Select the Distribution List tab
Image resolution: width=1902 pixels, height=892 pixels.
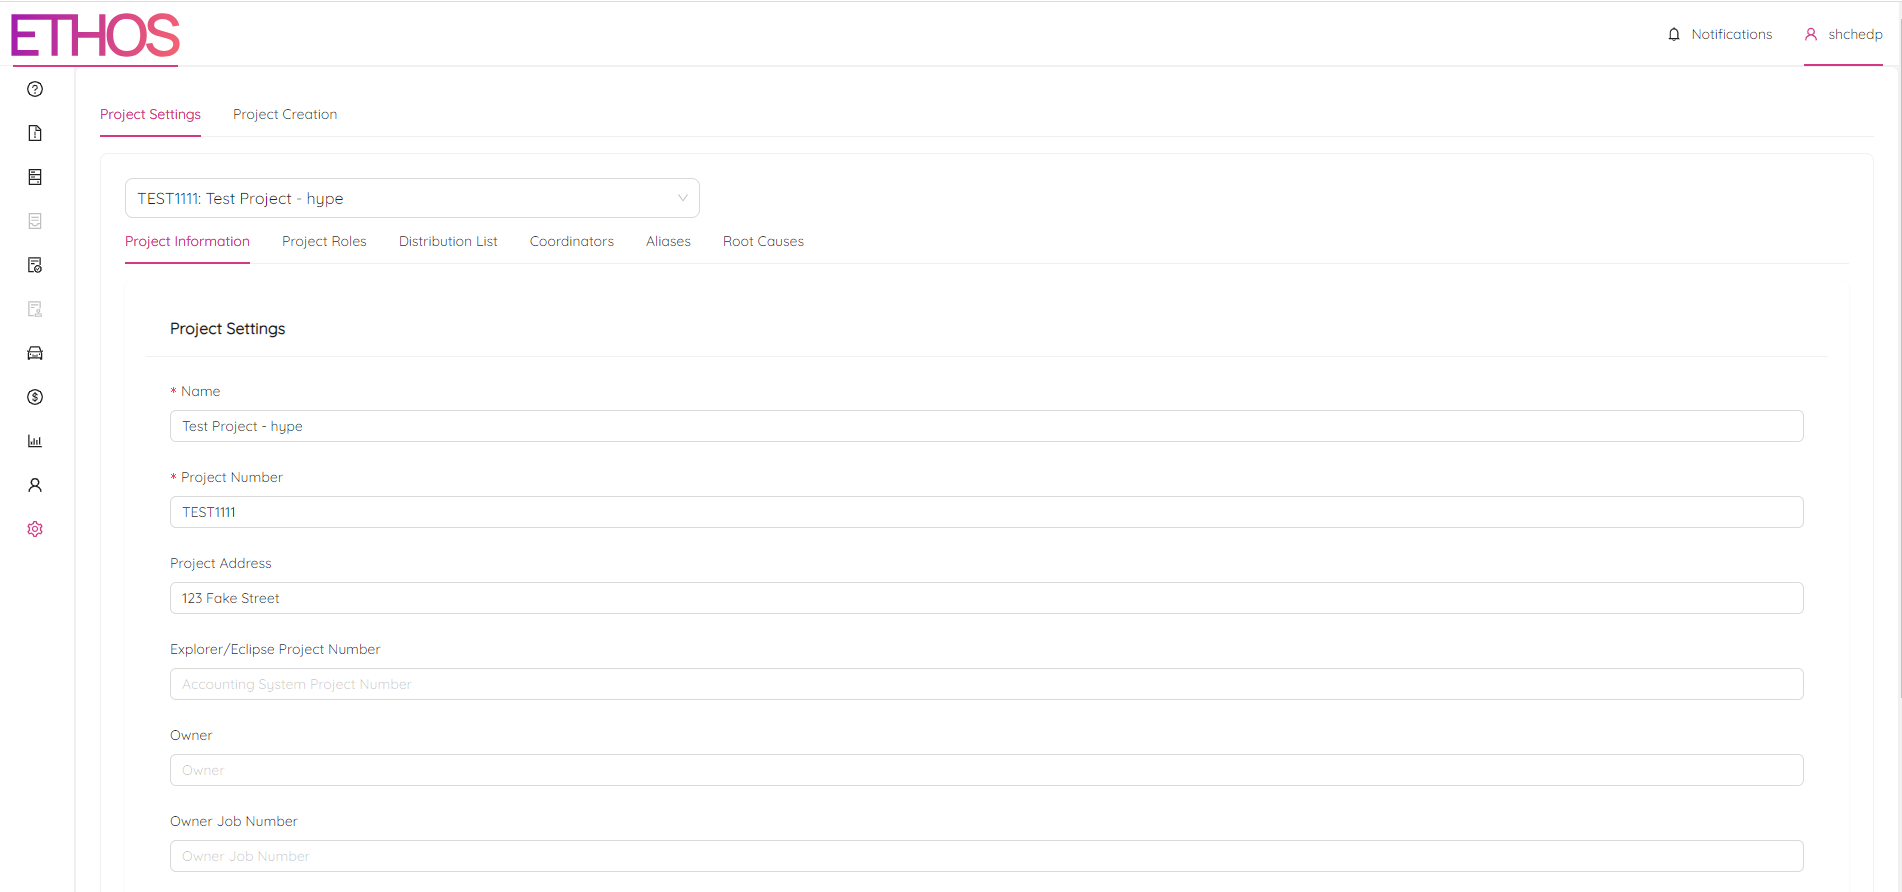[448, 241]
